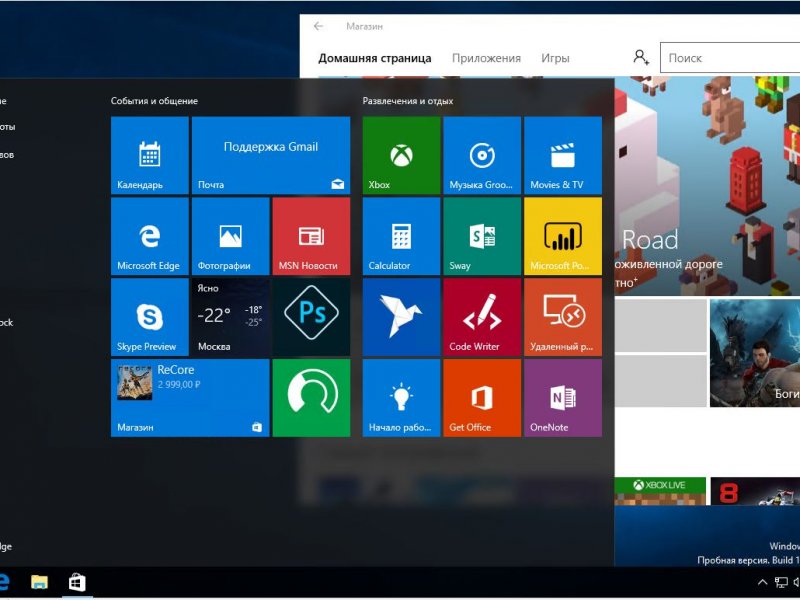Click the Магазин window title

pos(364,26)
